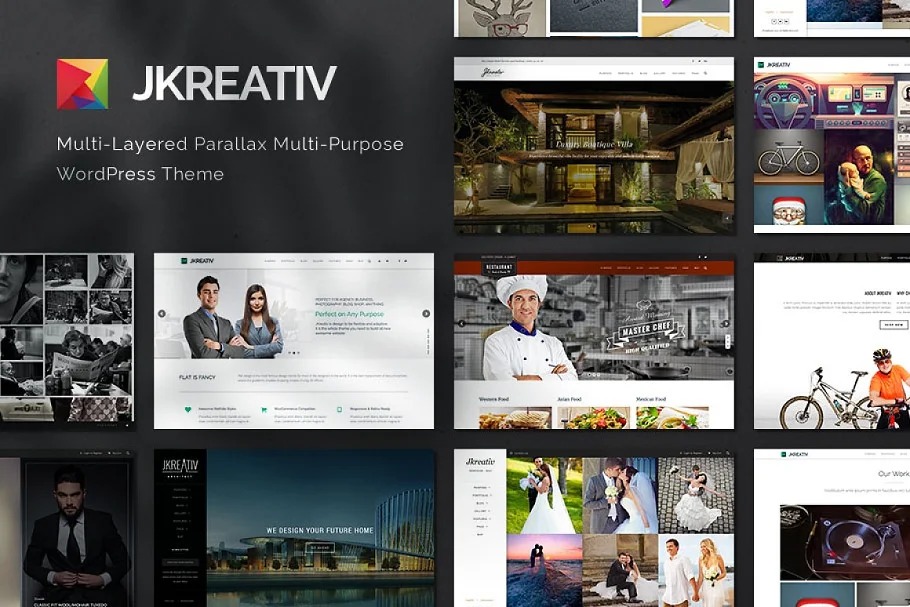Select 'Asian Food' section in restaurant demo
Screen dimensions: 910x607
pyautogui.click(x=571, y=400)
